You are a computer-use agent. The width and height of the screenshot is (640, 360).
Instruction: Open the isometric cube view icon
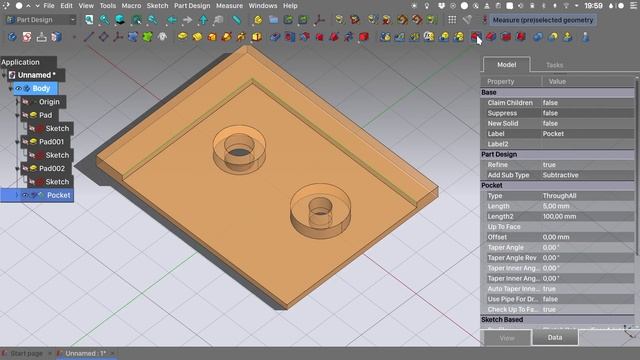120,20
